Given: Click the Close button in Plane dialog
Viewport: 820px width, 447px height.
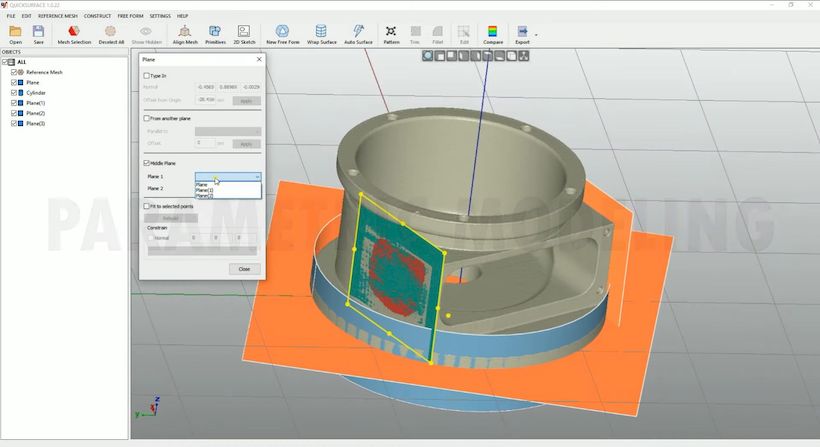Looking at the screenshot, I should click(x=244, y=269).
